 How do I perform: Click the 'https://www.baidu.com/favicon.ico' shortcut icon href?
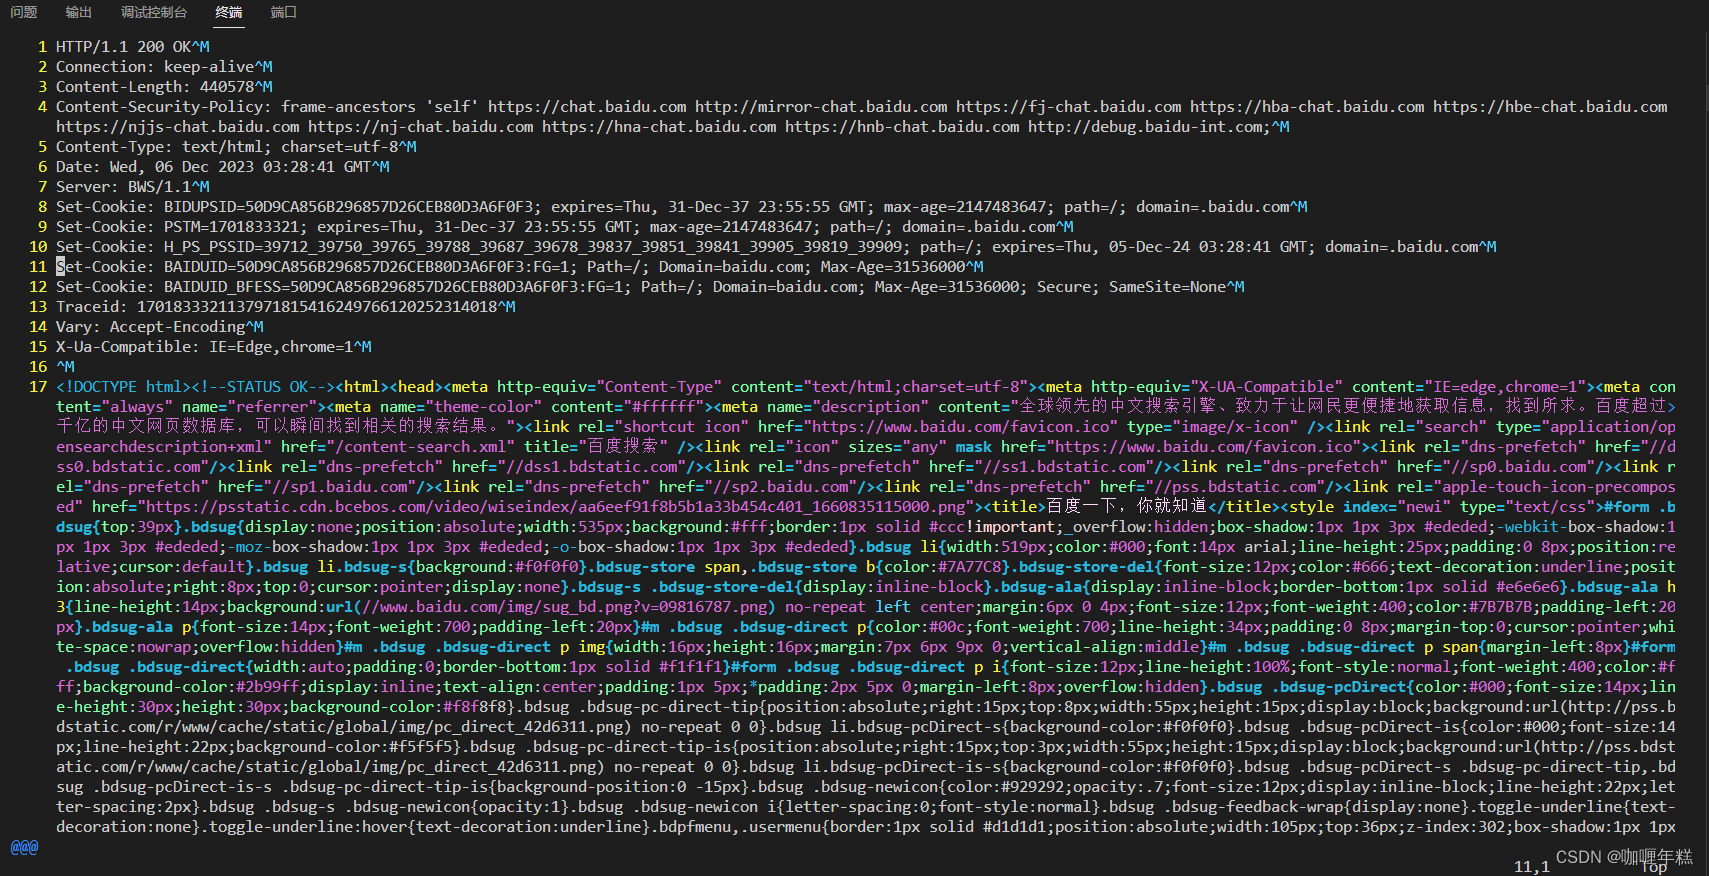tap(960, 427)
